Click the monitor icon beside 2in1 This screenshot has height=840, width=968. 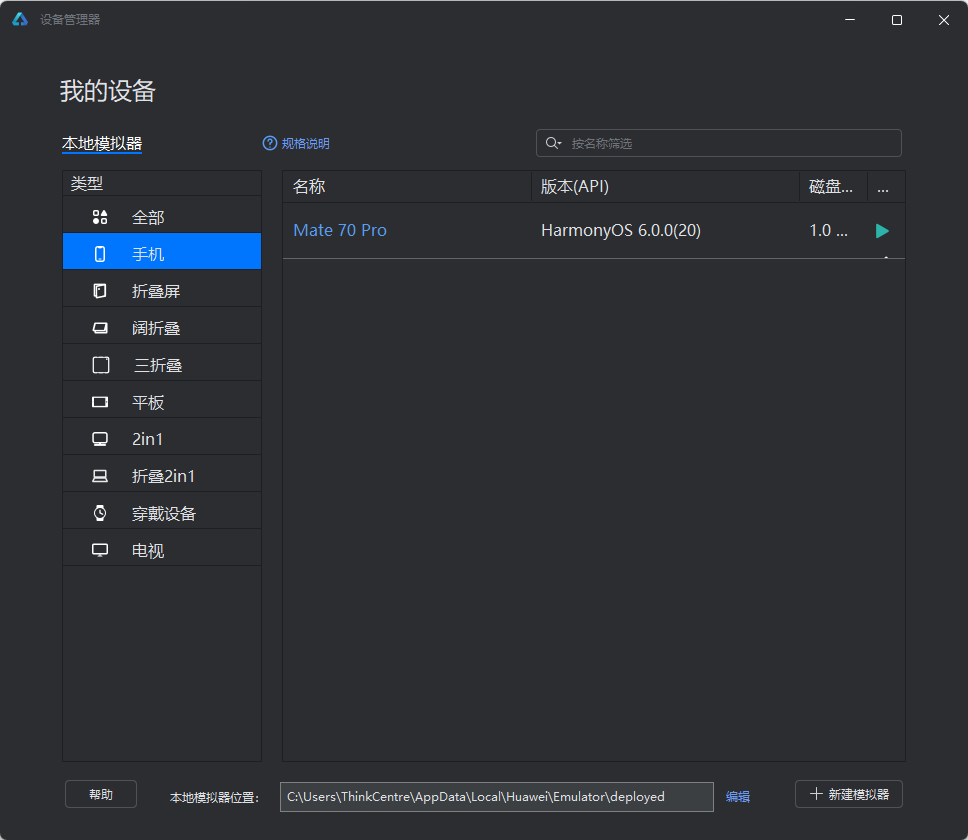pyautogui.click(x=100, y=439)
